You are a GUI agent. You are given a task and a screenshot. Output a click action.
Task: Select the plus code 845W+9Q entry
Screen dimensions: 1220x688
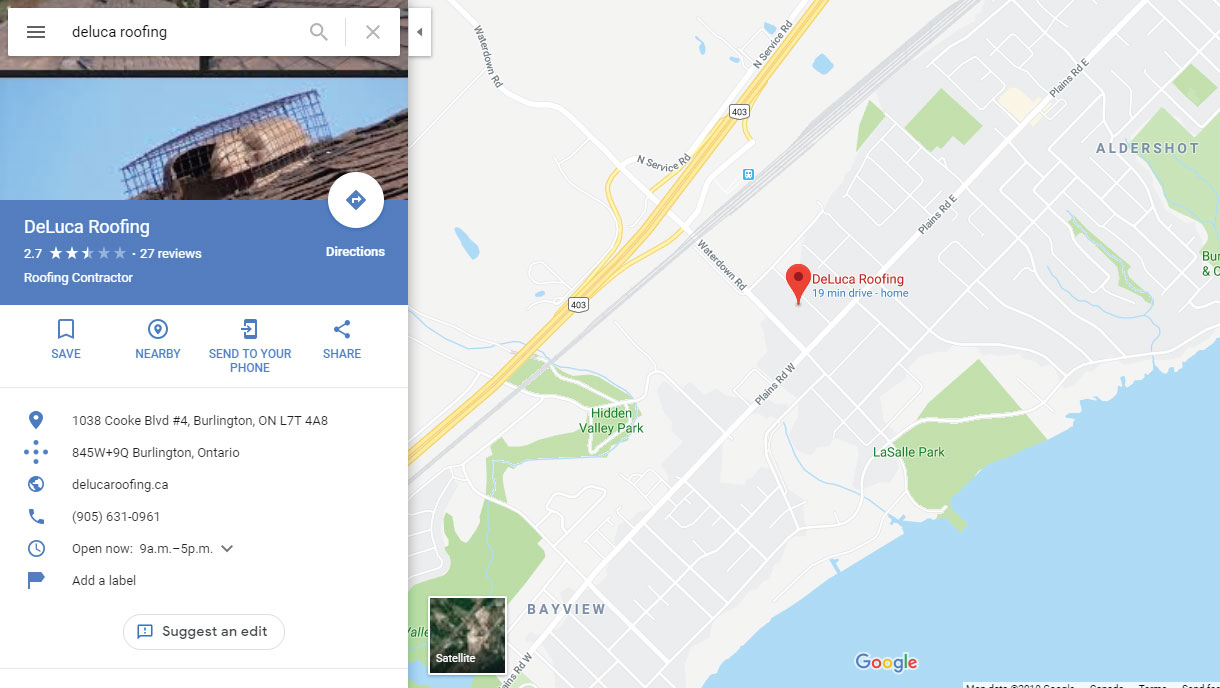click(156, 452)
